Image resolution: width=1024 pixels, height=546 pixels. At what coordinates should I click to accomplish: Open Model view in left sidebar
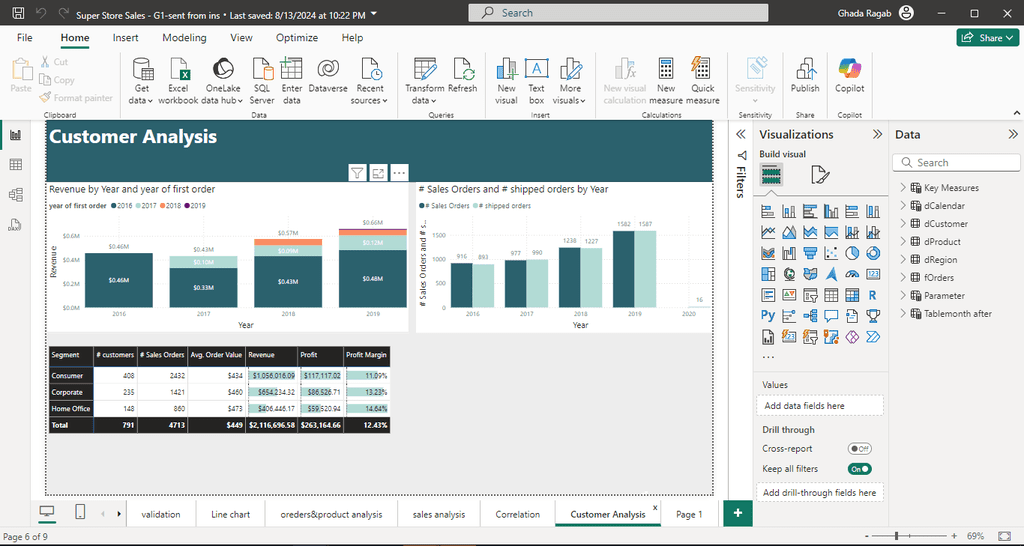coord(16,195)
